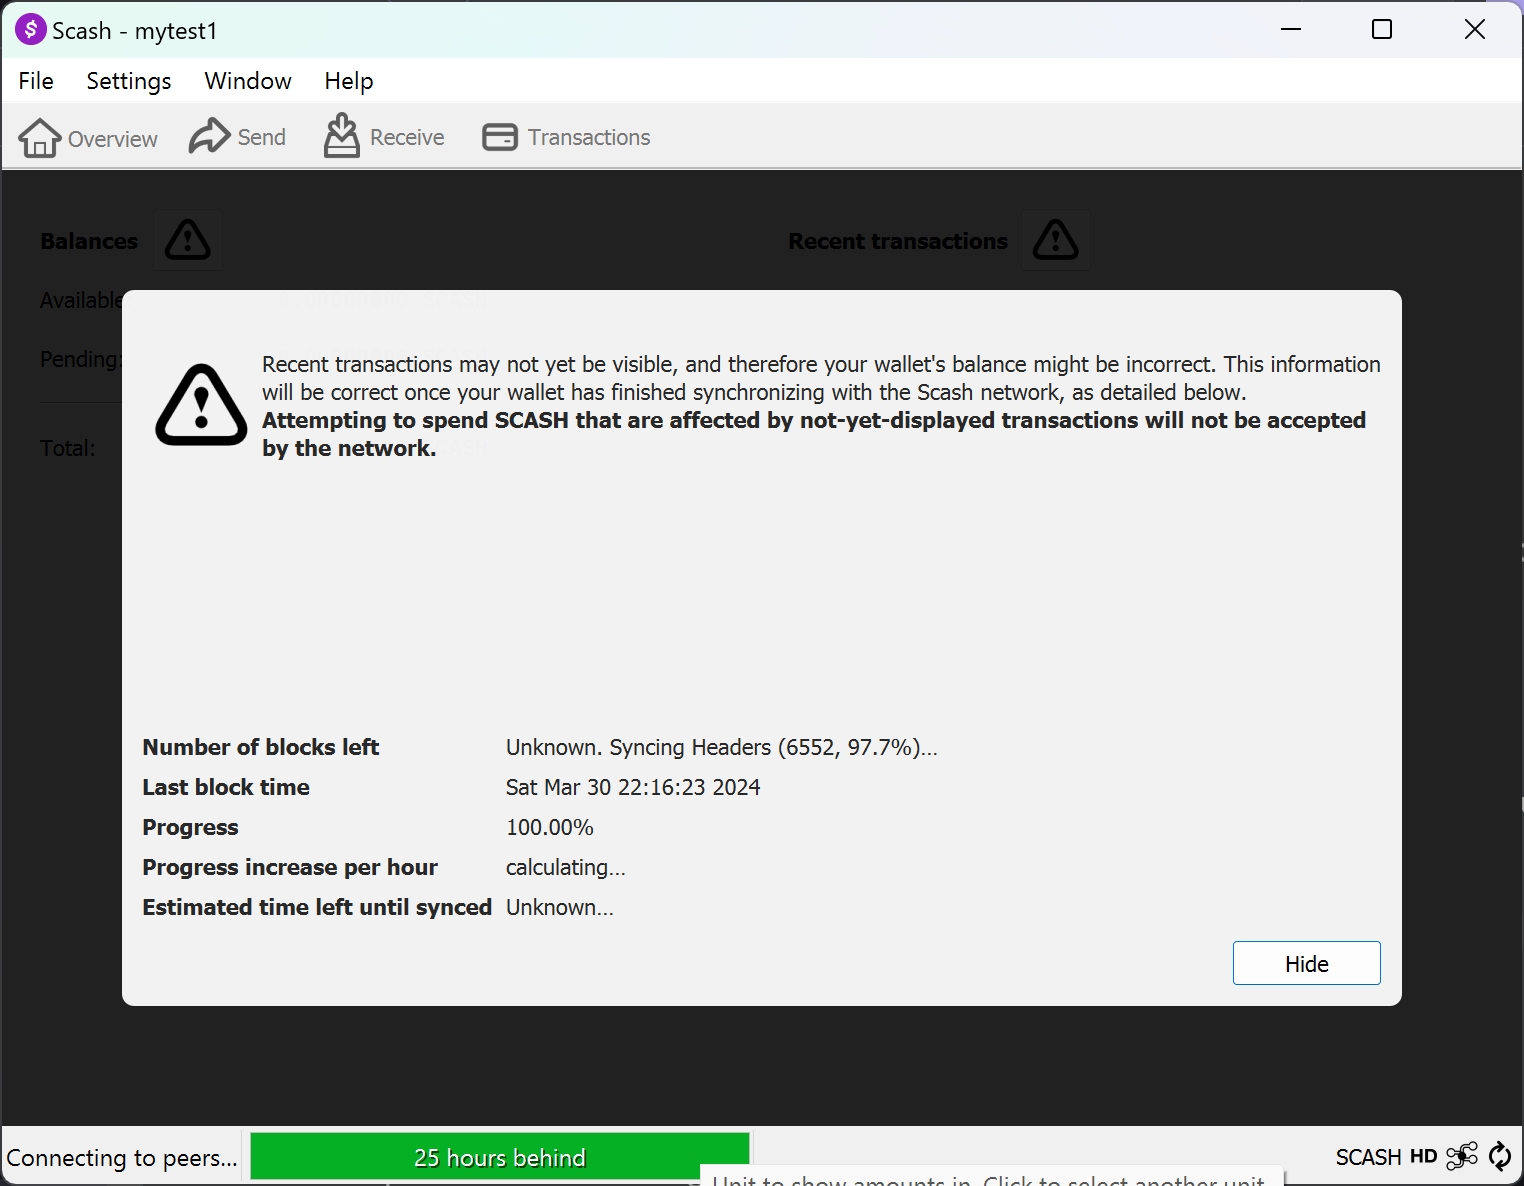Click the sync spinner icon in status bar
This screenshot has height=1186, width=1524.
(x=1500, y=1157)
